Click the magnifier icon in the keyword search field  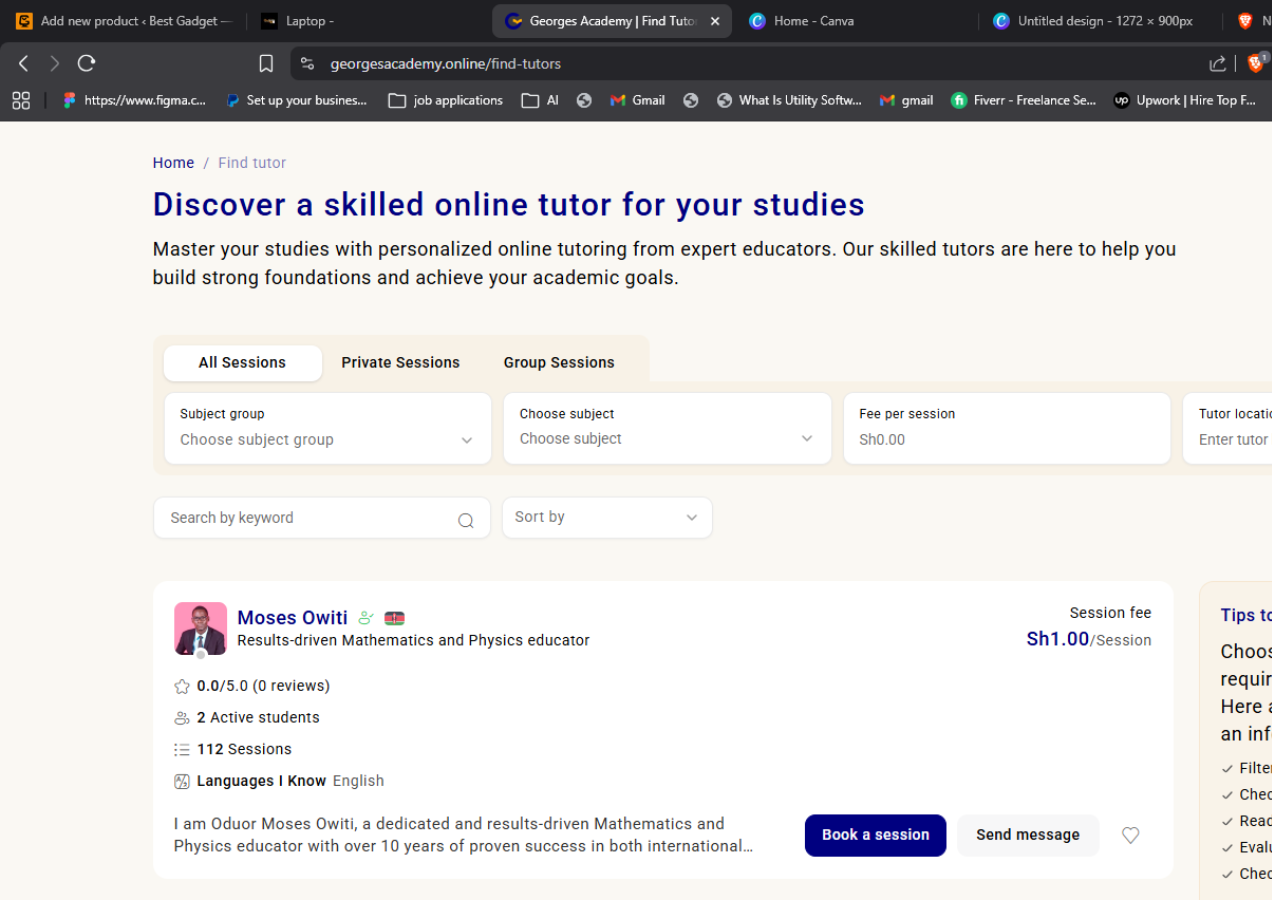tap(465, 518)
